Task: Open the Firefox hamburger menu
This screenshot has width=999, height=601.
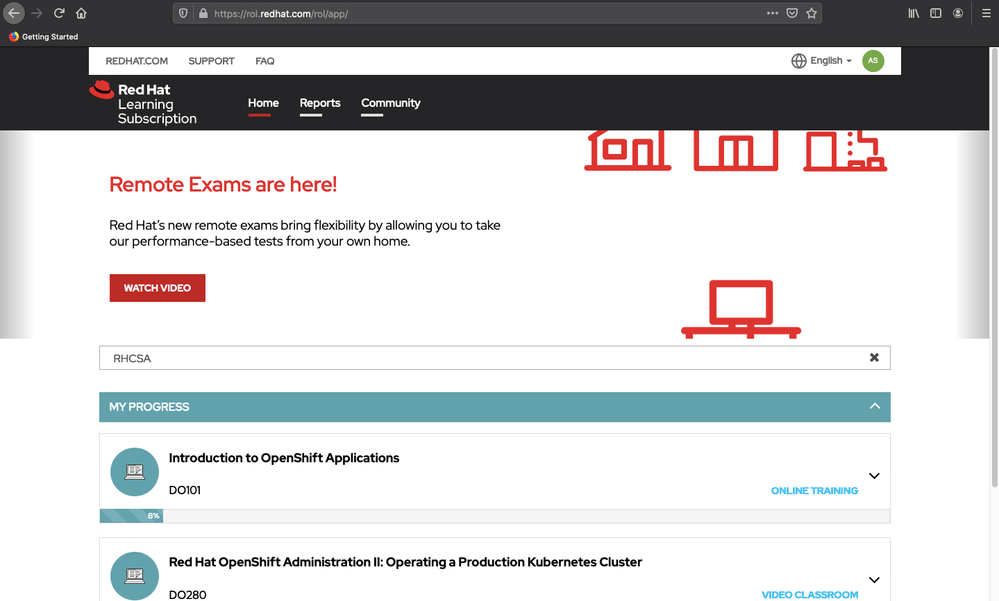Action: (986, 13)
